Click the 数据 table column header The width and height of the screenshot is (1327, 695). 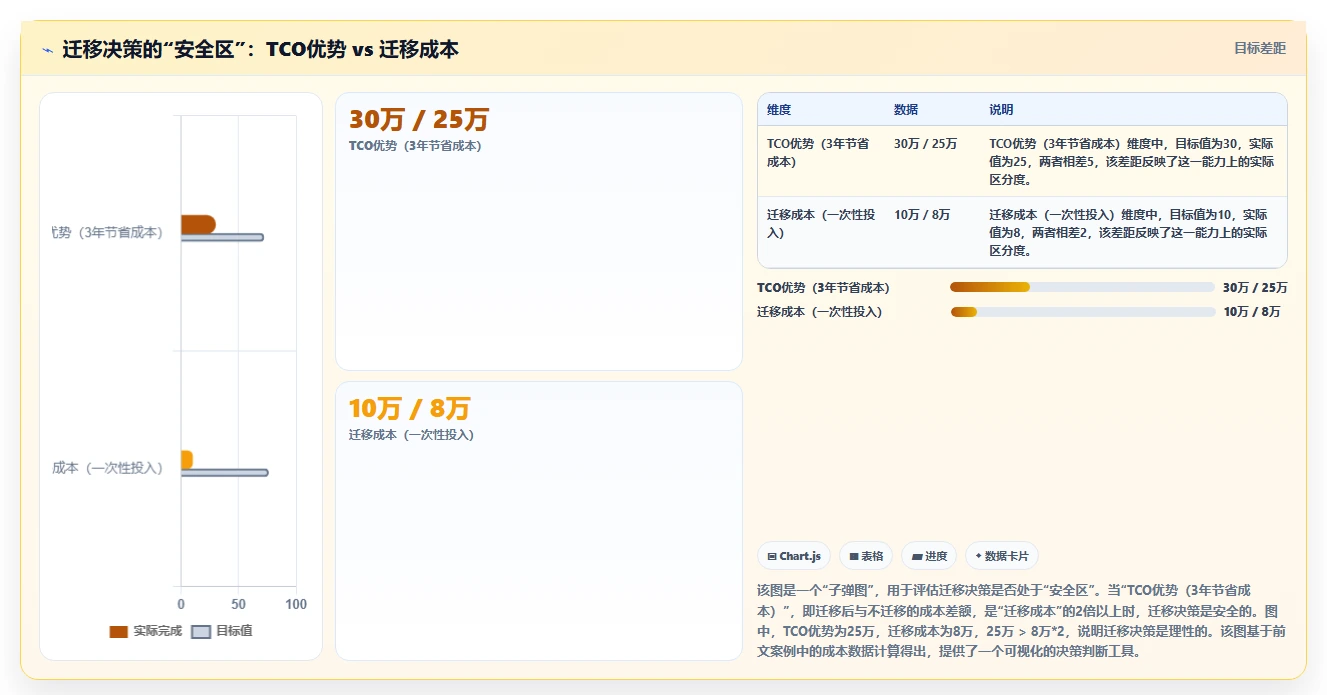click(x=906, y=110)
